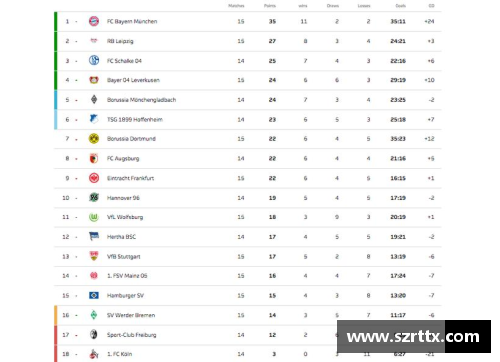Click the www.szrttx.com watermark banner
The image size is (500, 362).
click(x=414, y=337)
